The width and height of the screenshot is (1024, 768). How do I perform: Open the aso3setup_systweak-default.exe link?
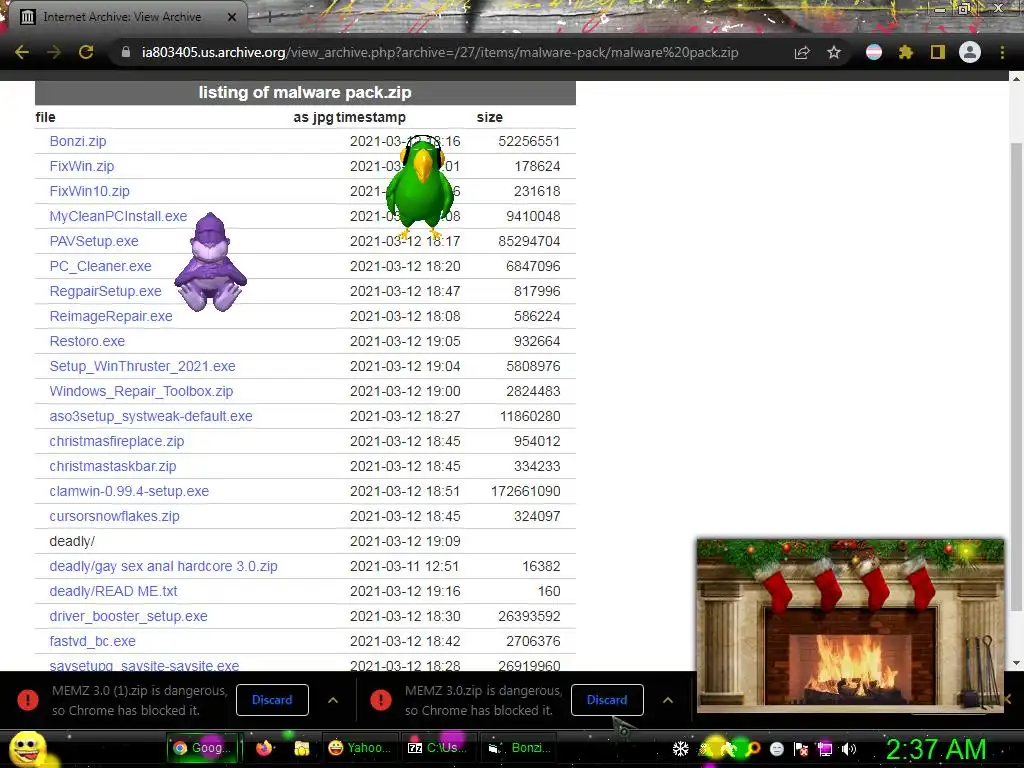(x=151, y=416)
